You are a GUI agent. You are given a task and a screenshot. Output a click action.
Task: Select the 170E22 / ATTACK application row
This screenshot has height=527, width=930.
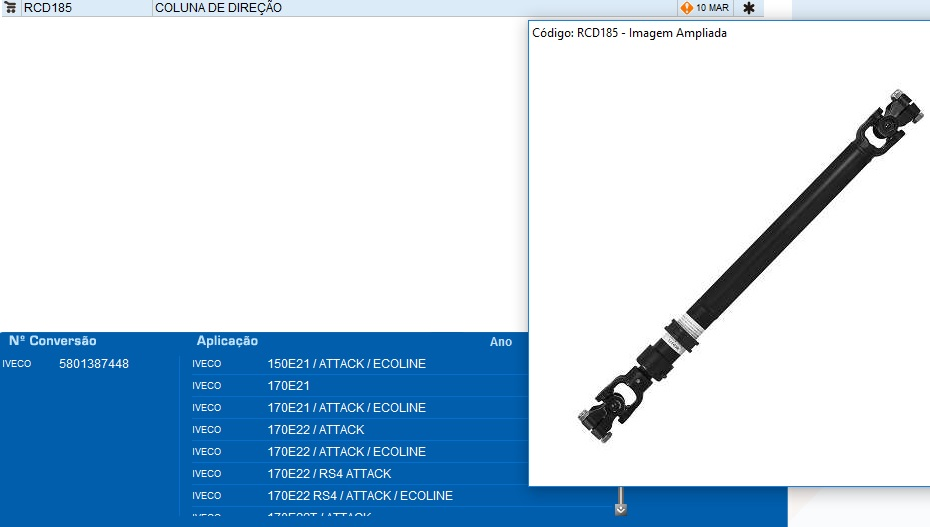tap(316, 430)
